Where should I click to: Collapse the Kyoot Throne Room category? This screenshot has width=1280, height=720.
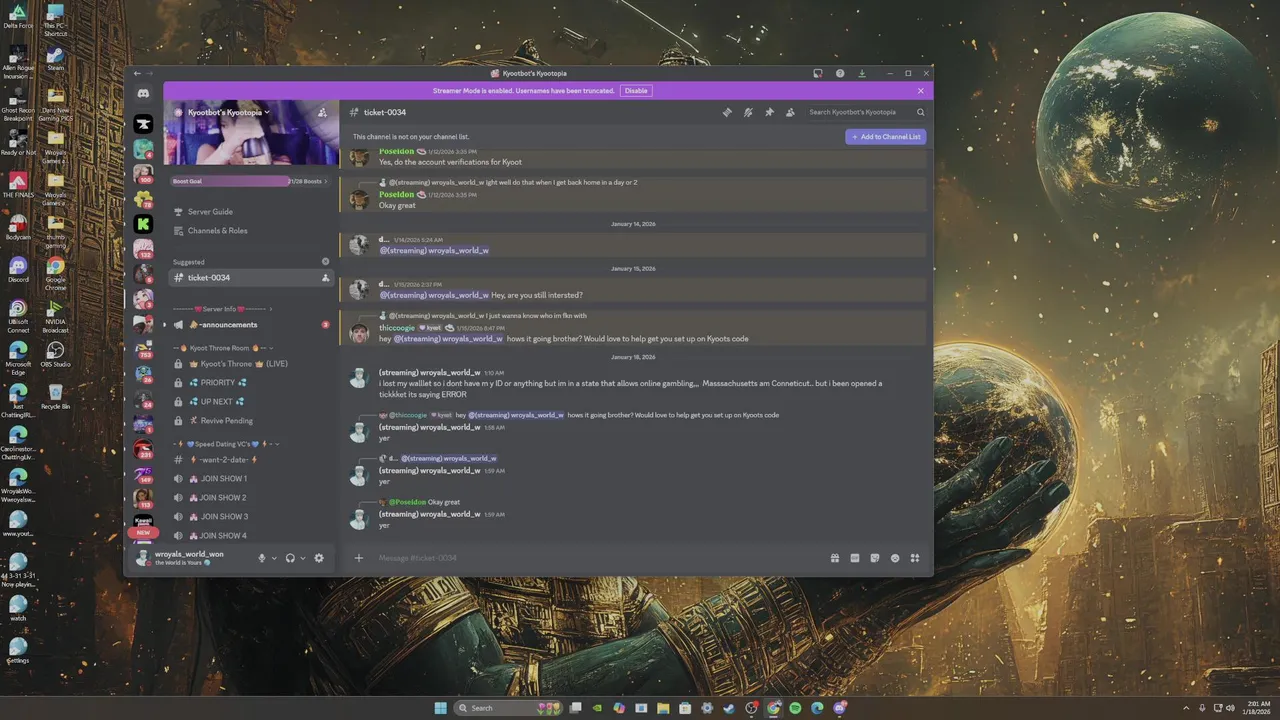(223, 348)
